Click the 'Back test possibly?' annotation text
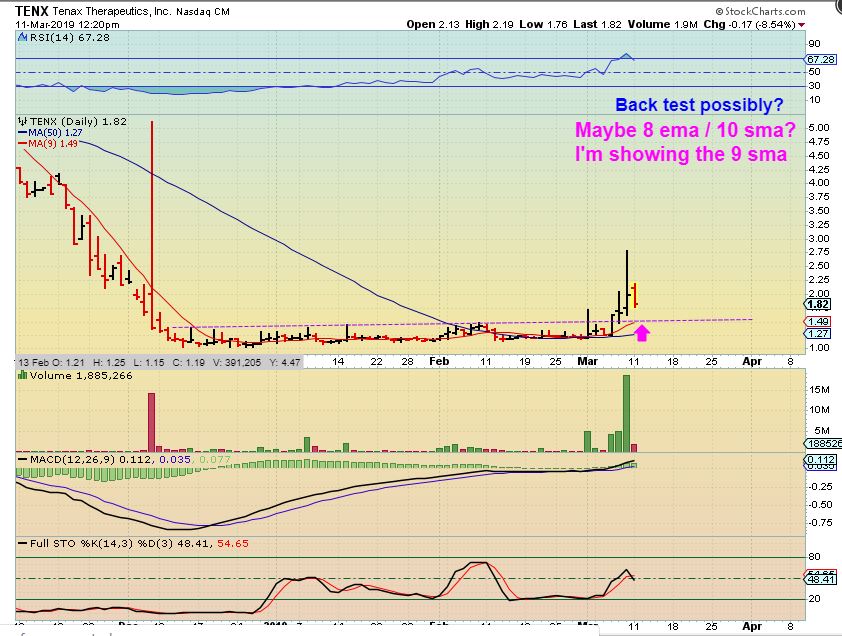Viewport: 842px width, 636px height. (699, 105)
